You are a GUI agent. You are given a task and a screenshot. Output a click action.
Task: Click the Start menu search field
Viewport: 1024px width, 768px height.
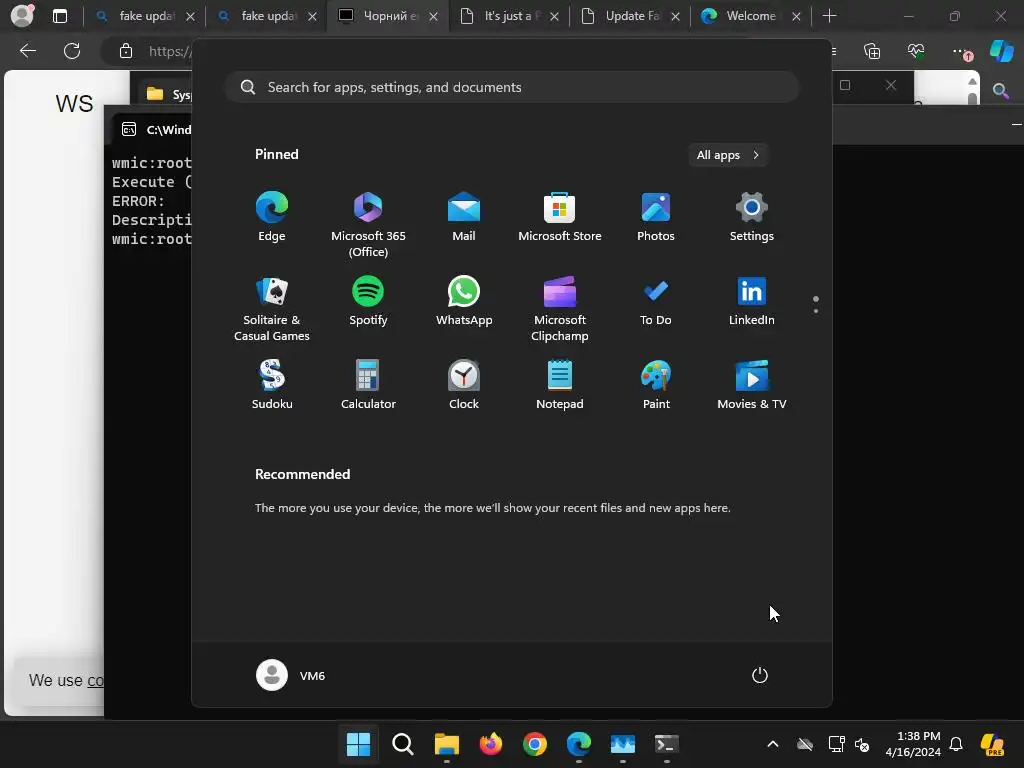pyautogui.click(x=512, y=87)
